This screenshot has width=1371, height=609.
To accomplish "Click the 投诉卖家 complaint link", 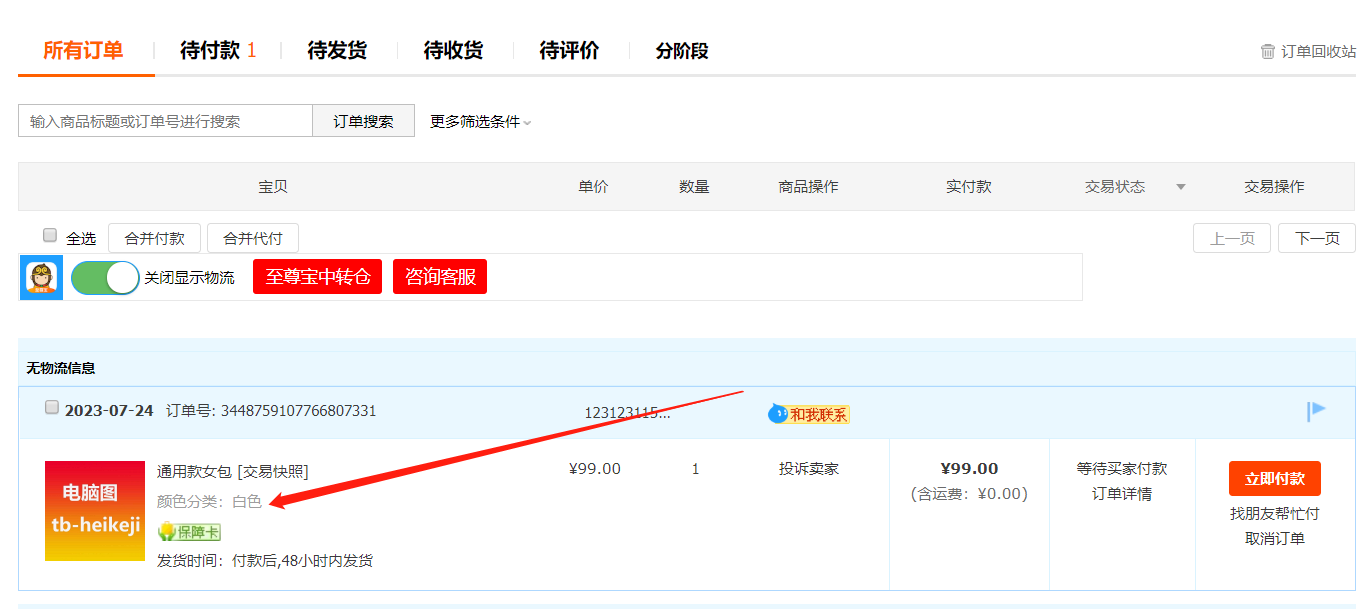I will coord(807,468).
